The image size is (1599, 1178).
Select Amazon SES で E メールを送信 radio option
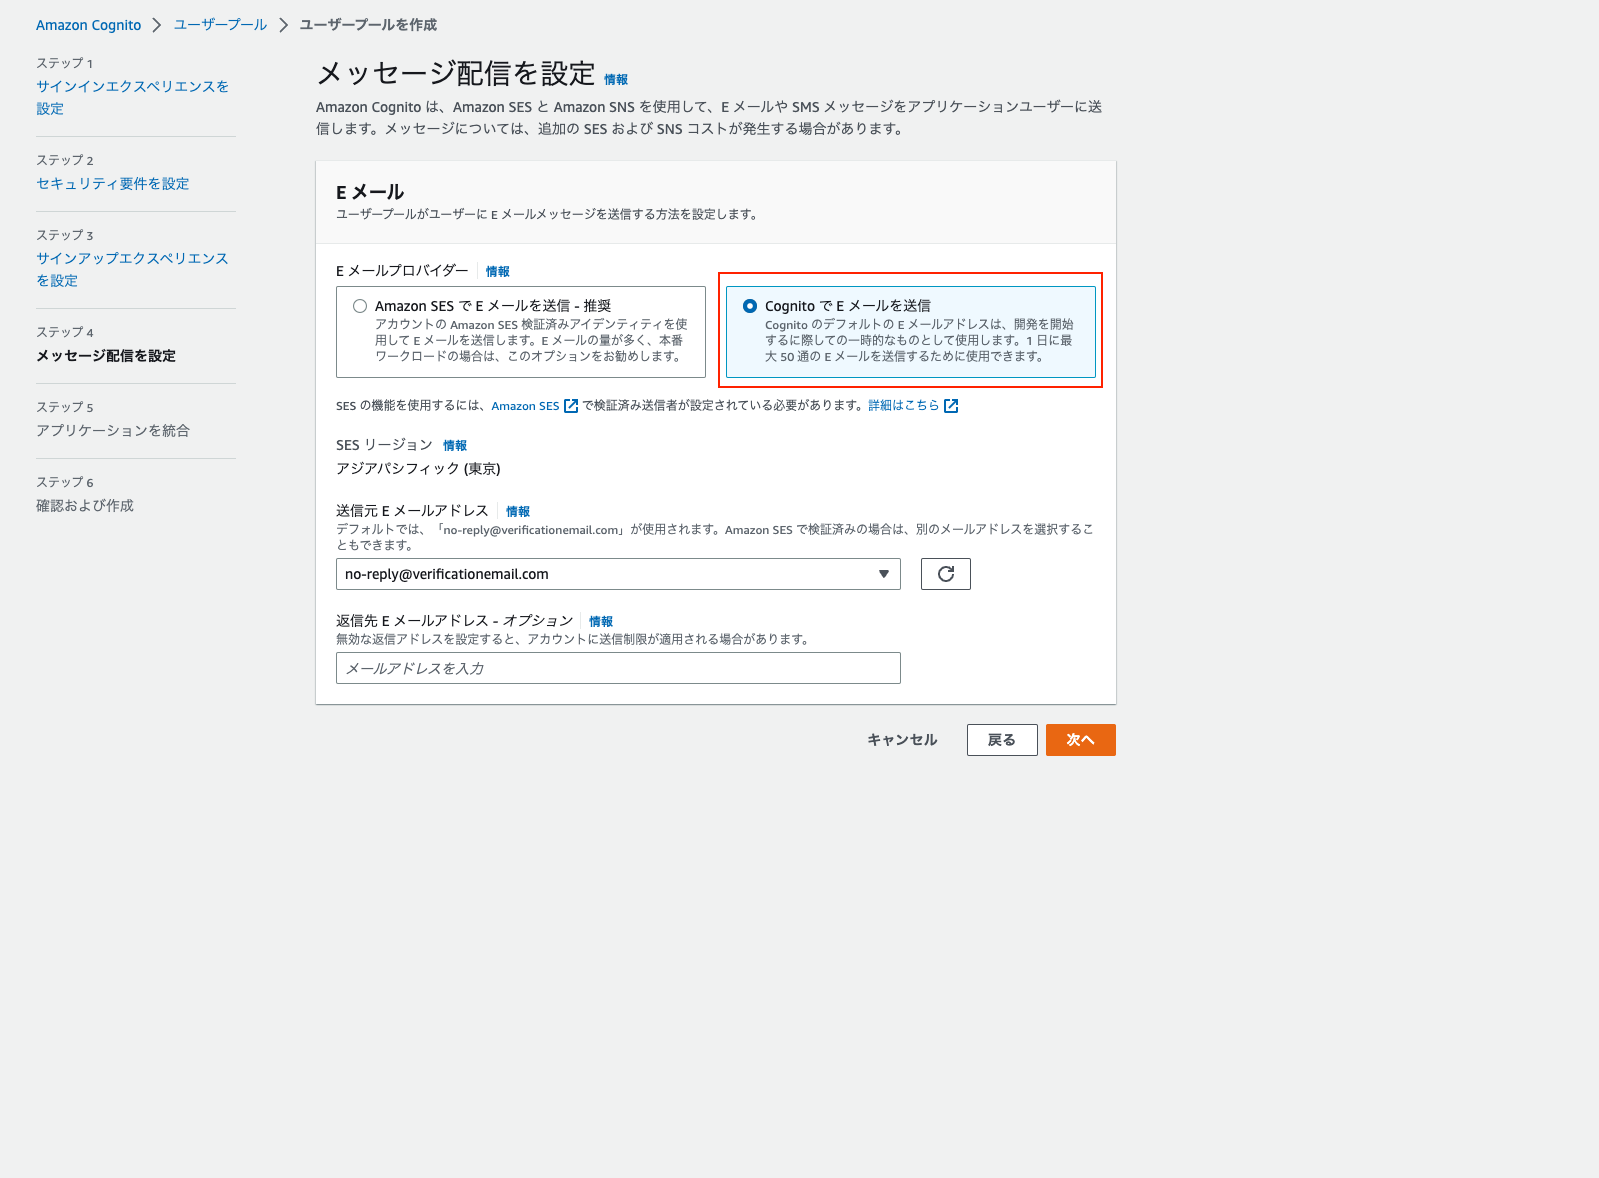[360, 306]
